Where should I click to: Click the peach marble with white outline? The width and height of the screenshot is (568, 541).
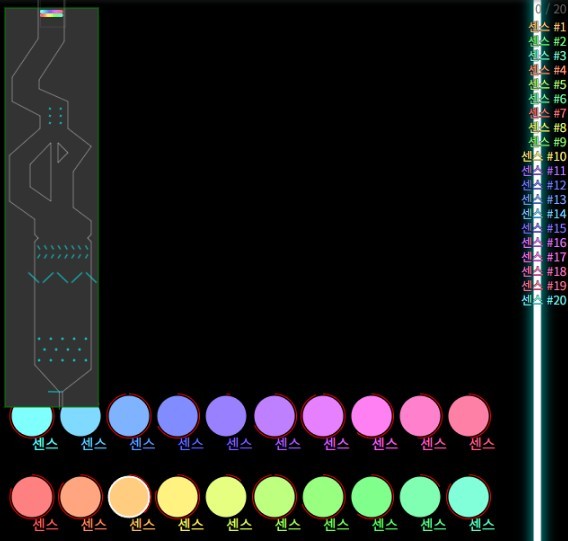(x=129, y=496)
